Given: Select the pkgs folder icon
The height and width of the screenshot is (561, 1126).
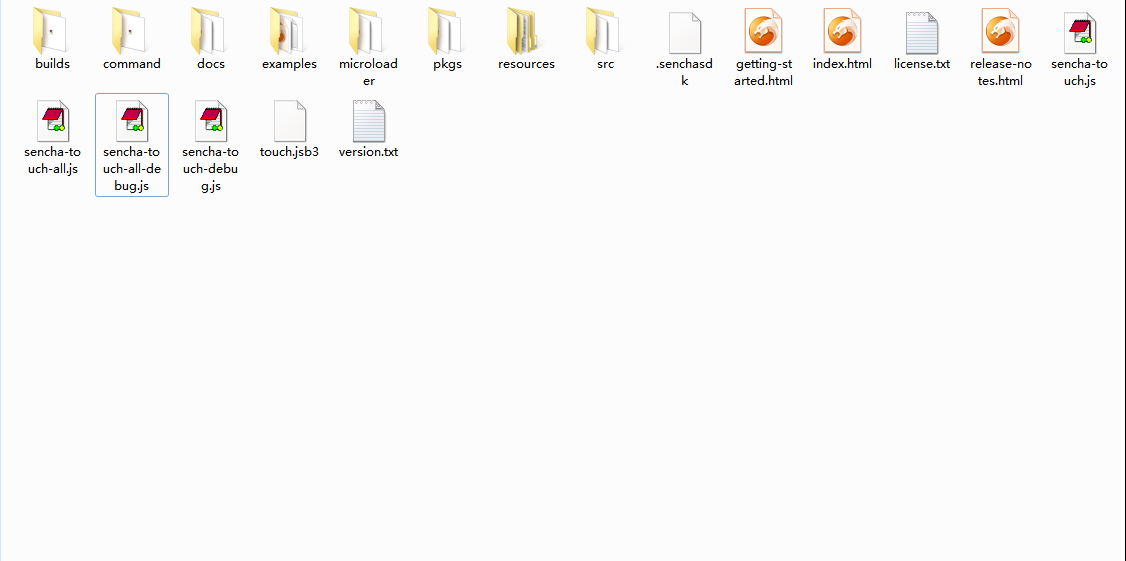Looking at the screenshot, I should (445, 32).
